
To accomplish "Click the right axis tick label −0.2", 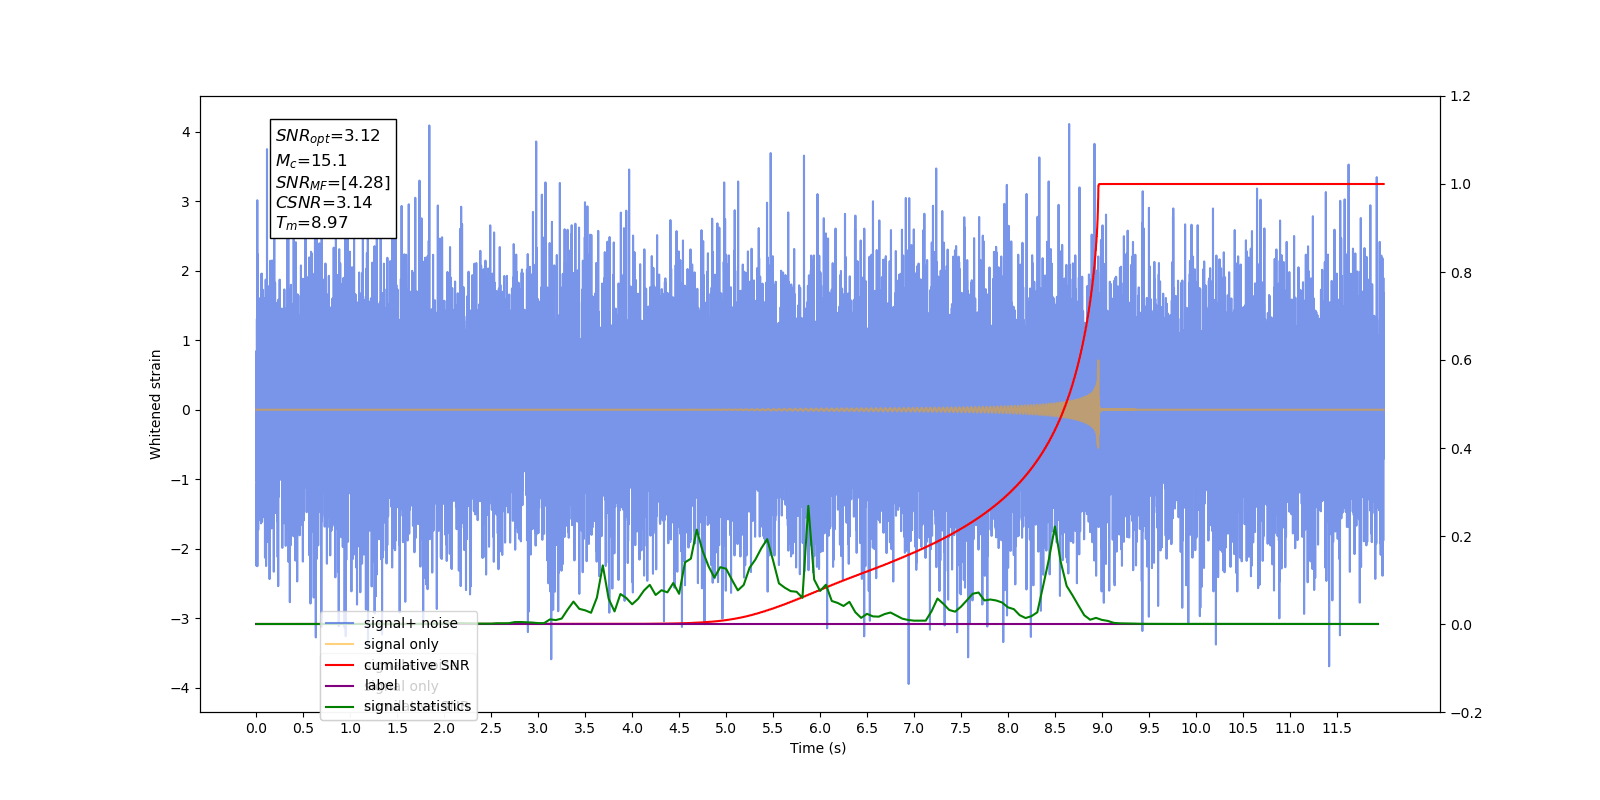I will (1465, 713).
